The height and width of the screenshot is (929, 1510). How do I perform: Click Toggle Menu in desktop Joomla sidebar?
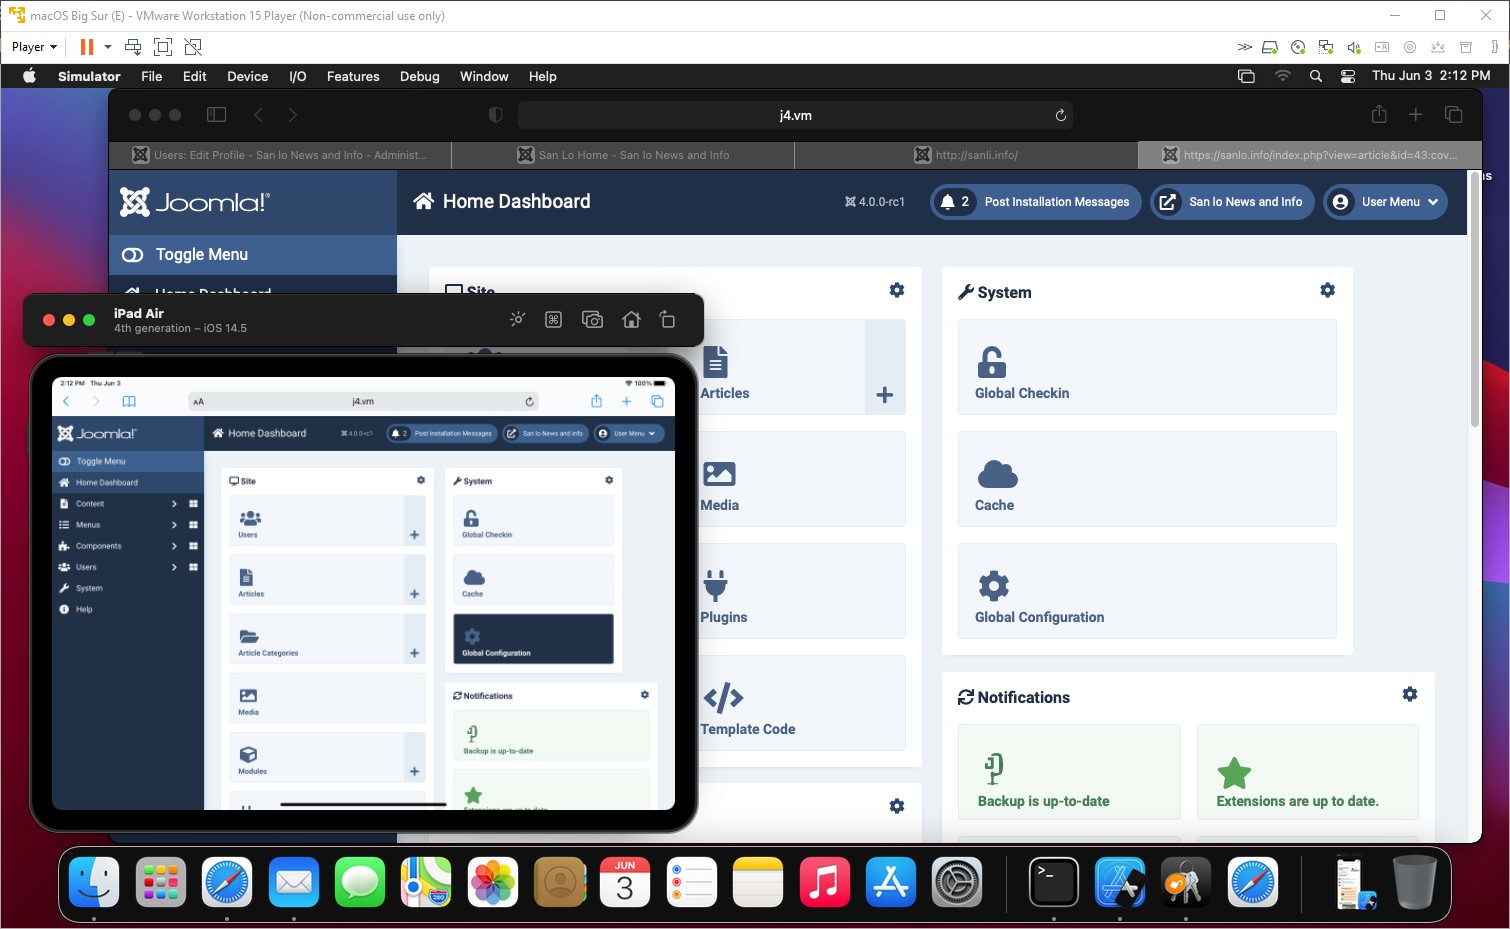click(253, 255)
